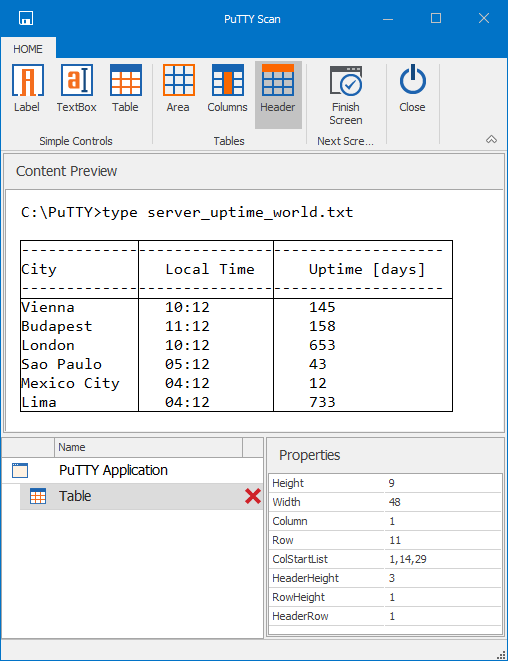Delete the Table item with red X

pyautogui.click(x=253, y=496)
